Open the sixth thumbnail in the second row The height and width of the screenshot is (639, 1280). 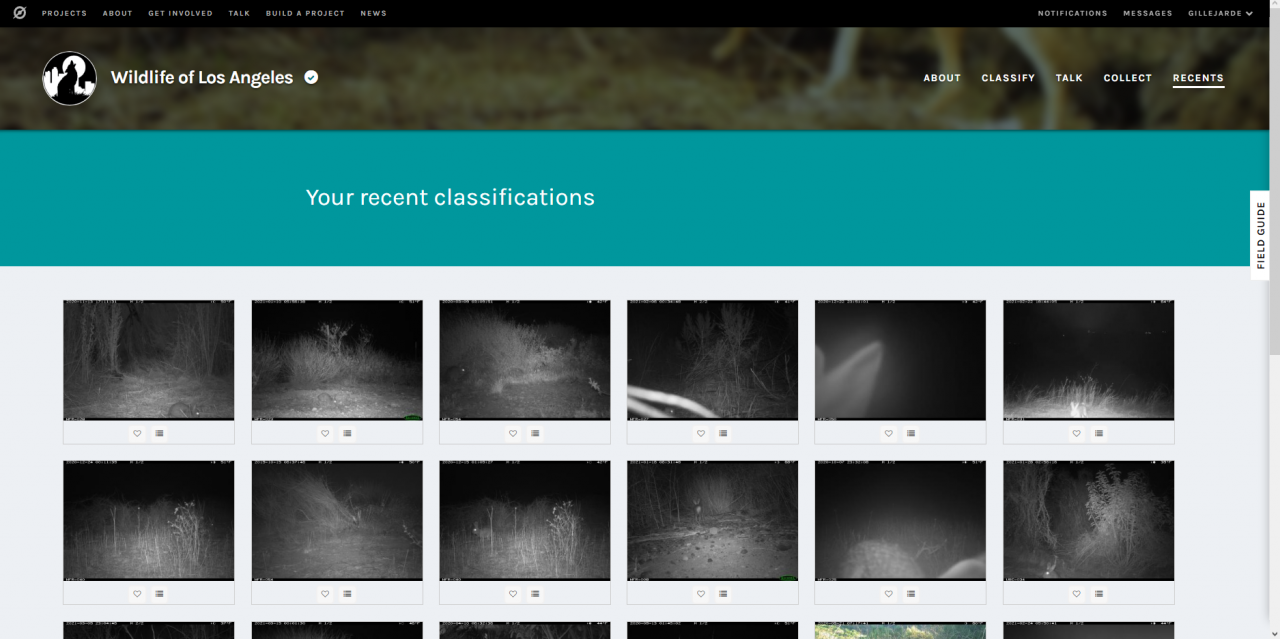coord(1089,521)
